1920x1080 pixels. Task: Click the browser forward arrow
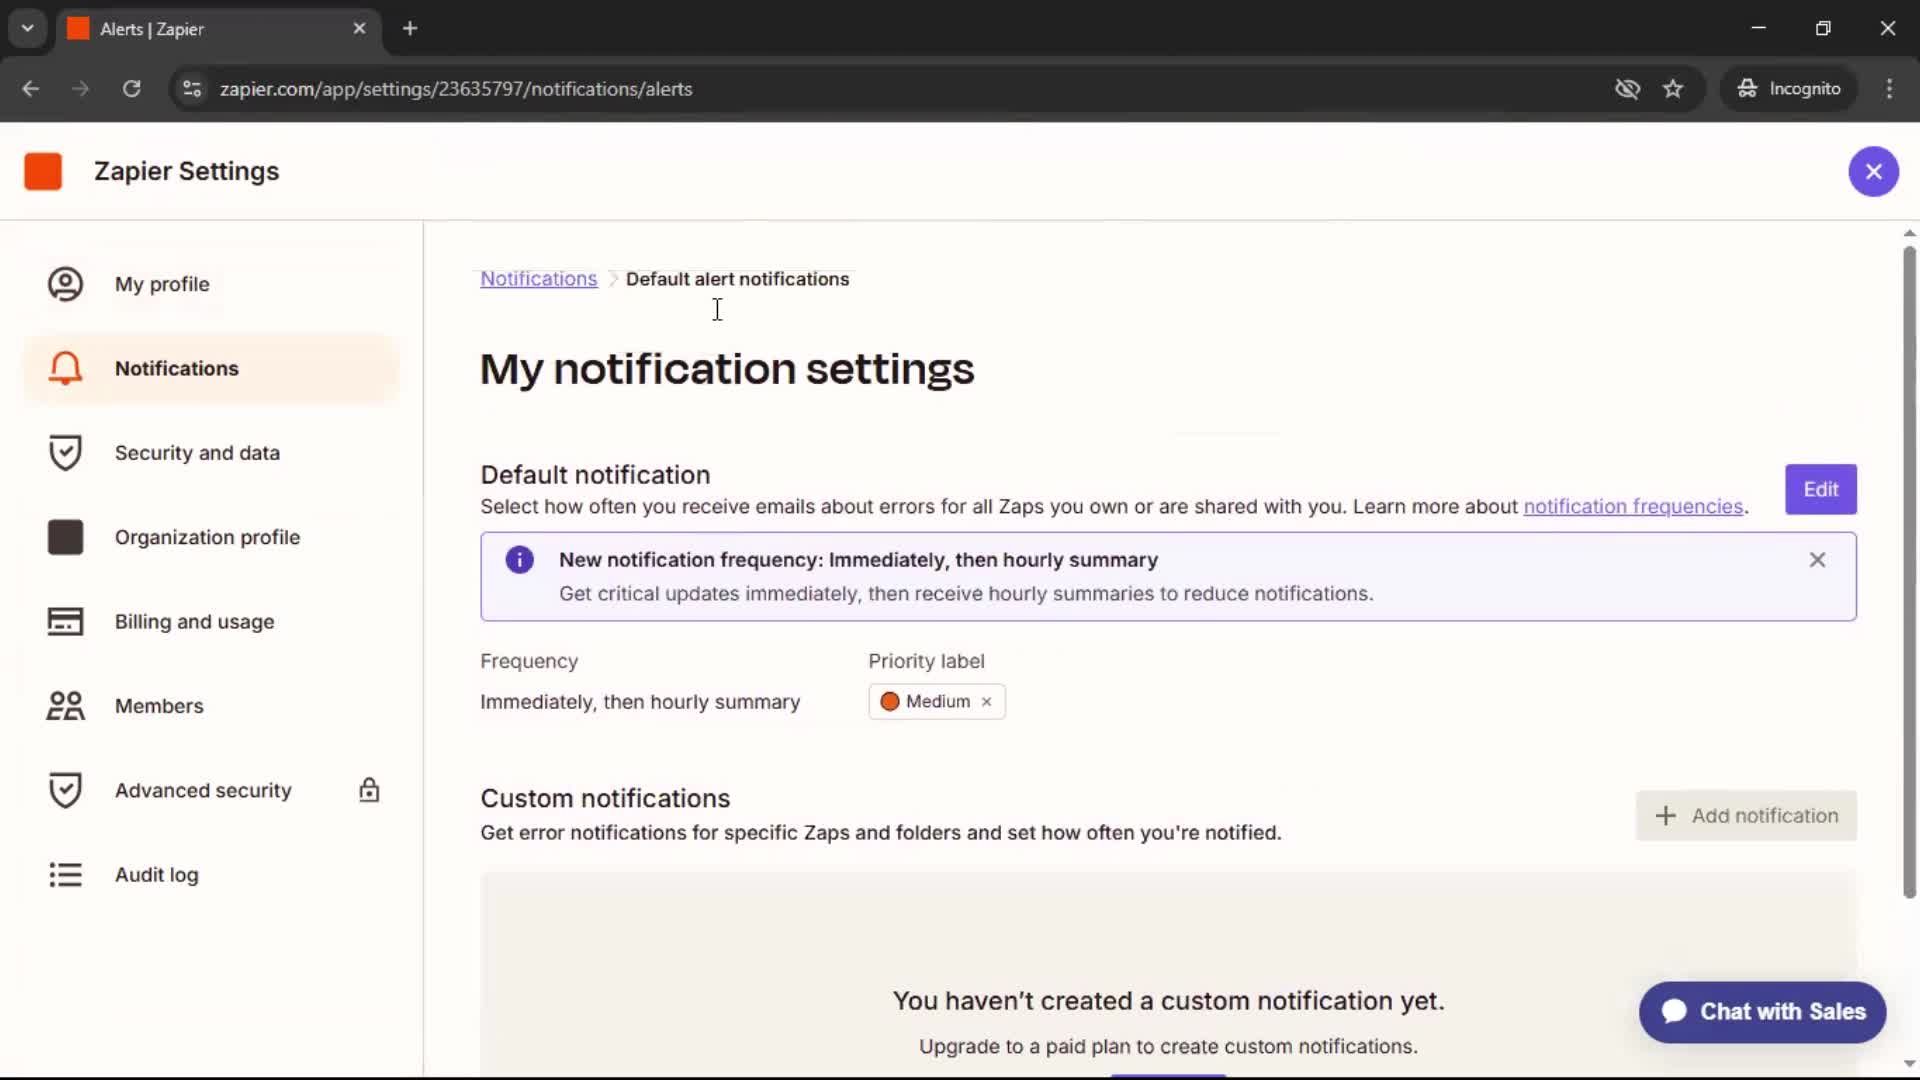click(81, 89)
